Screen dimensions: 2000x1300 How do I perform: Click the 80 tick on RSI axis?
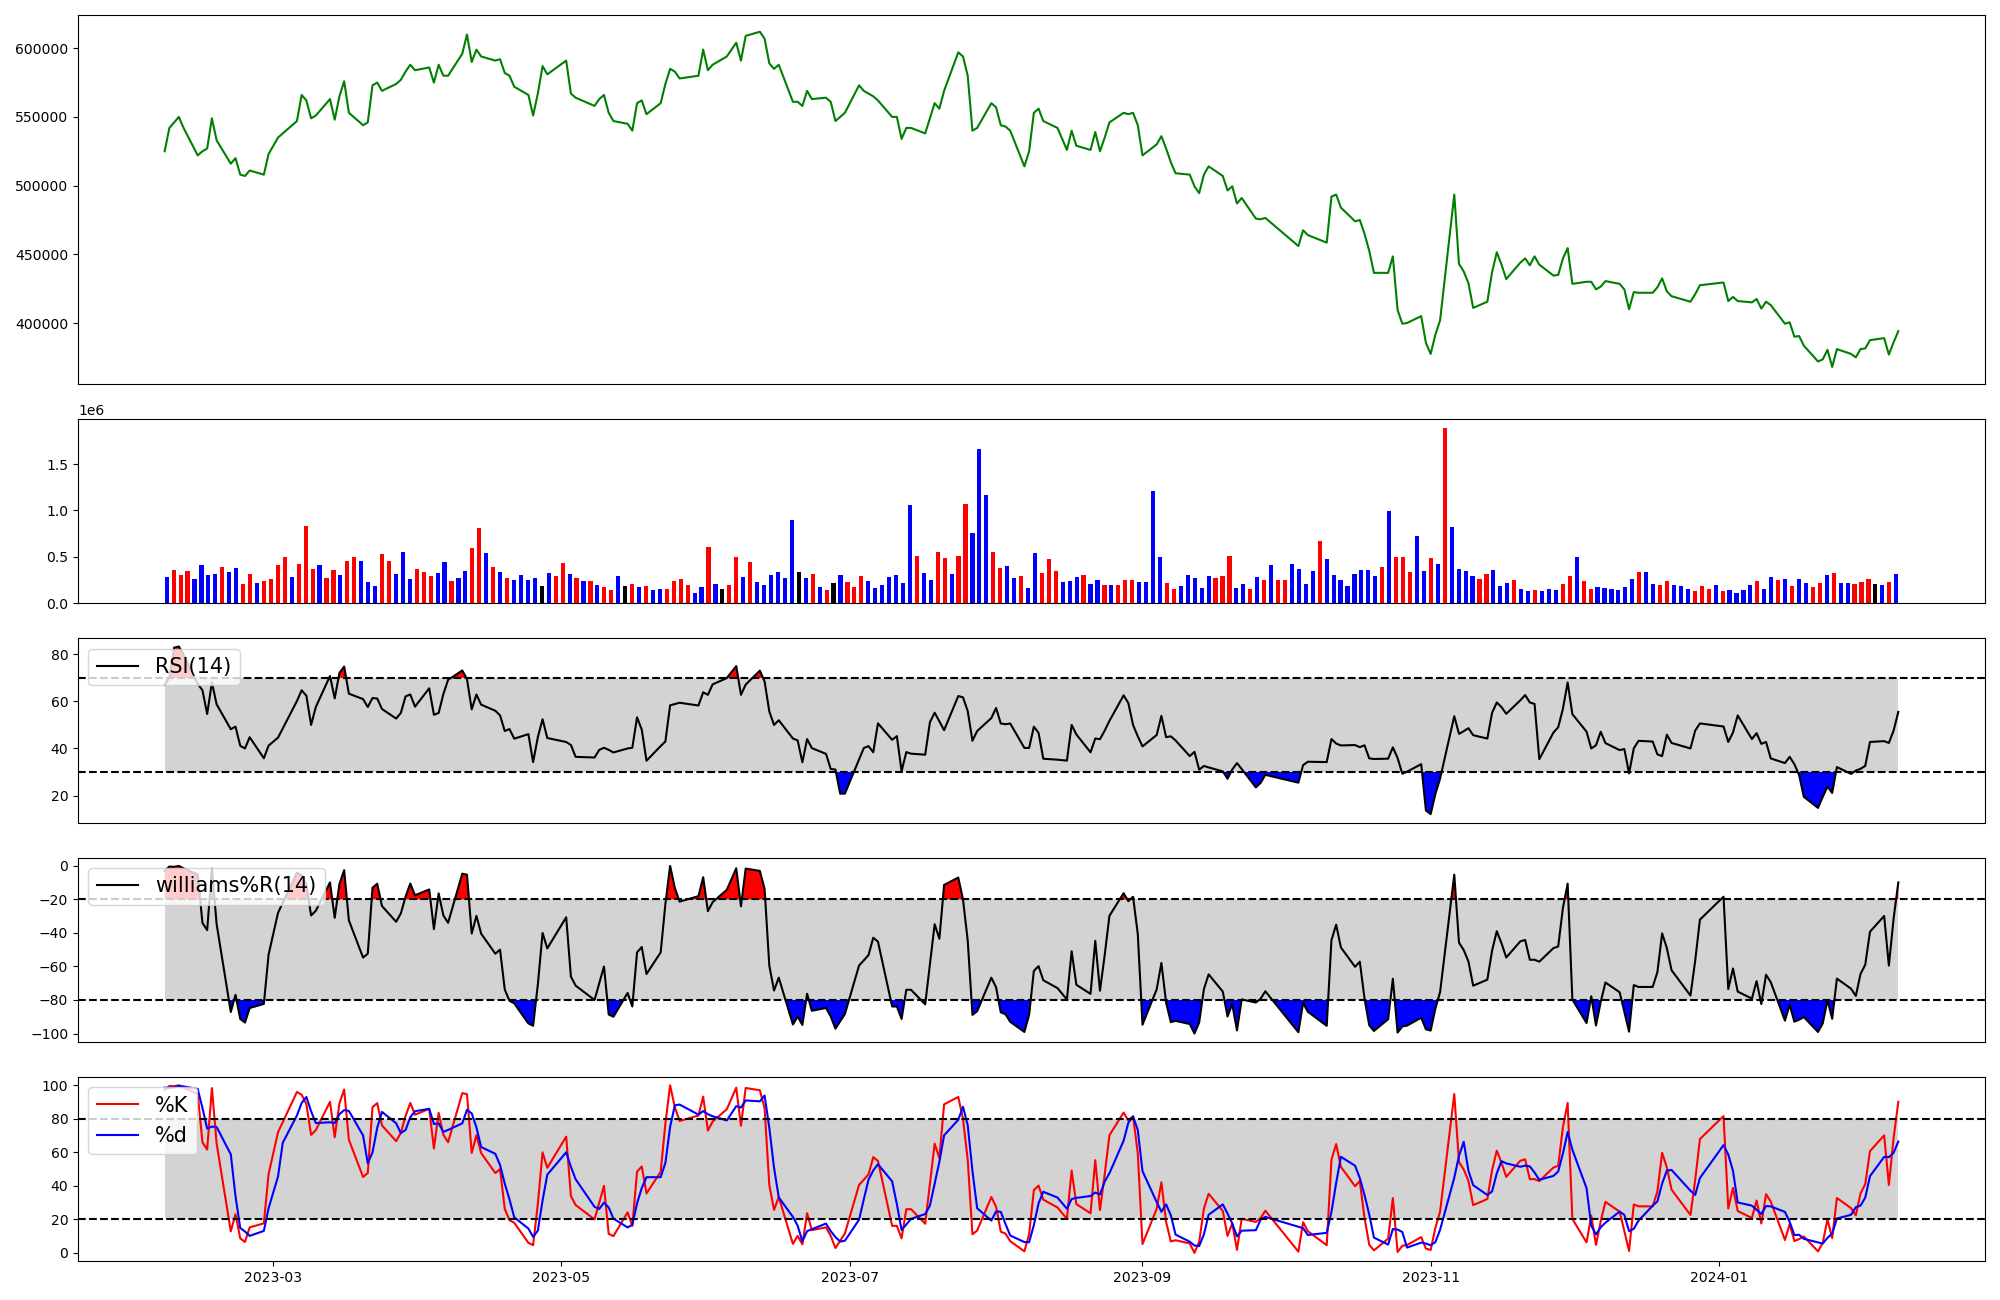(60, 655)
